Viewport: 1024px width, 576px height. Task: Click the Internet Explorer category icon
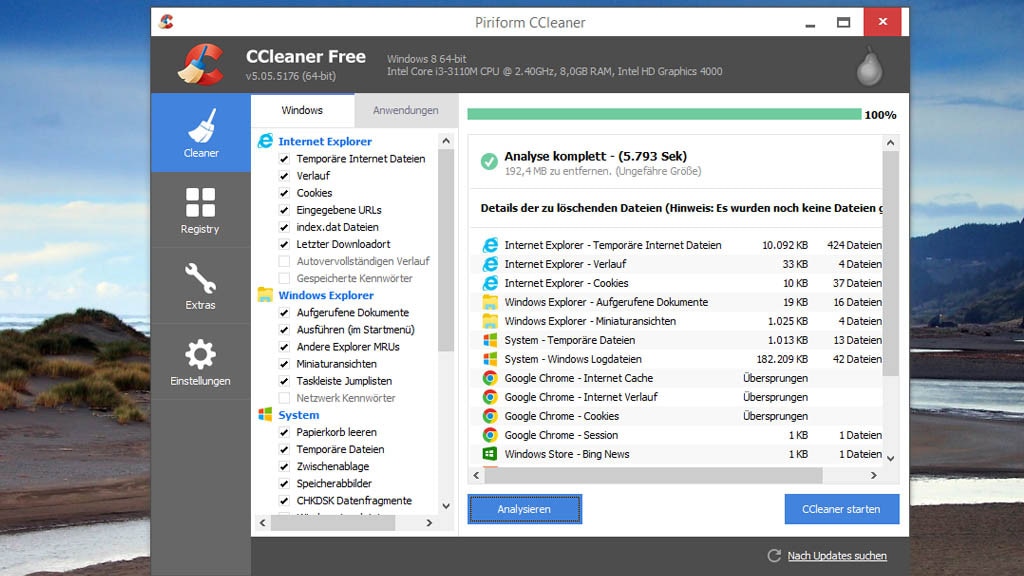pos(265,141)
